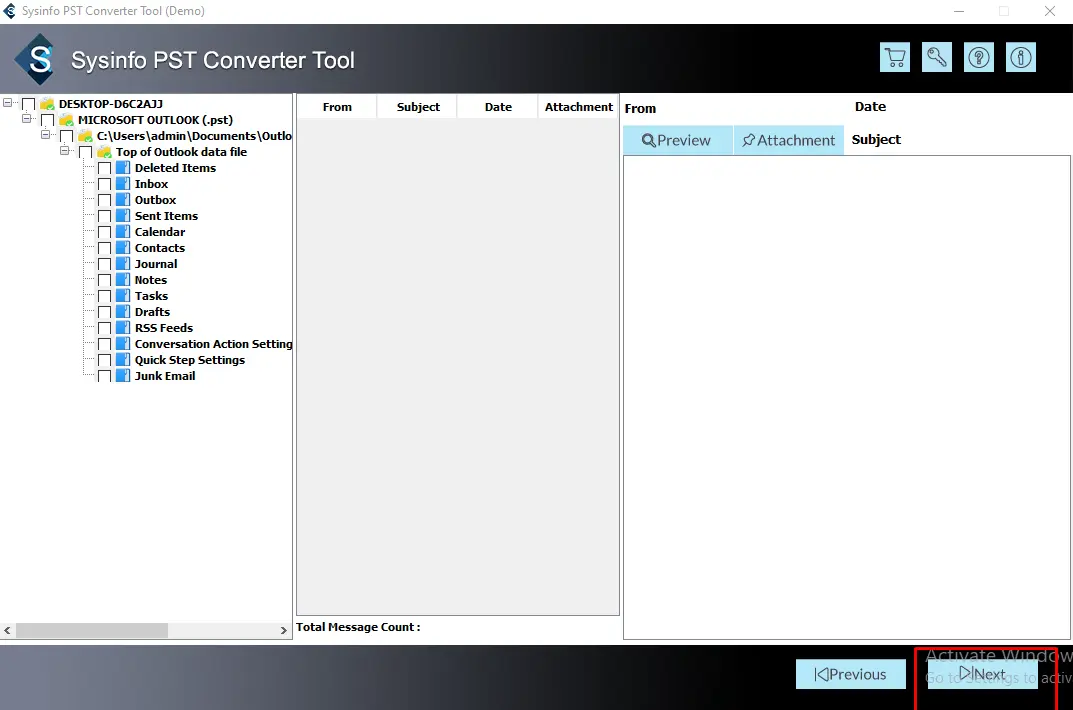Collapse the C:\Users\admin\Documents path node
The height and width of the screenshot is (710, 1073).
tap(45, 134)
